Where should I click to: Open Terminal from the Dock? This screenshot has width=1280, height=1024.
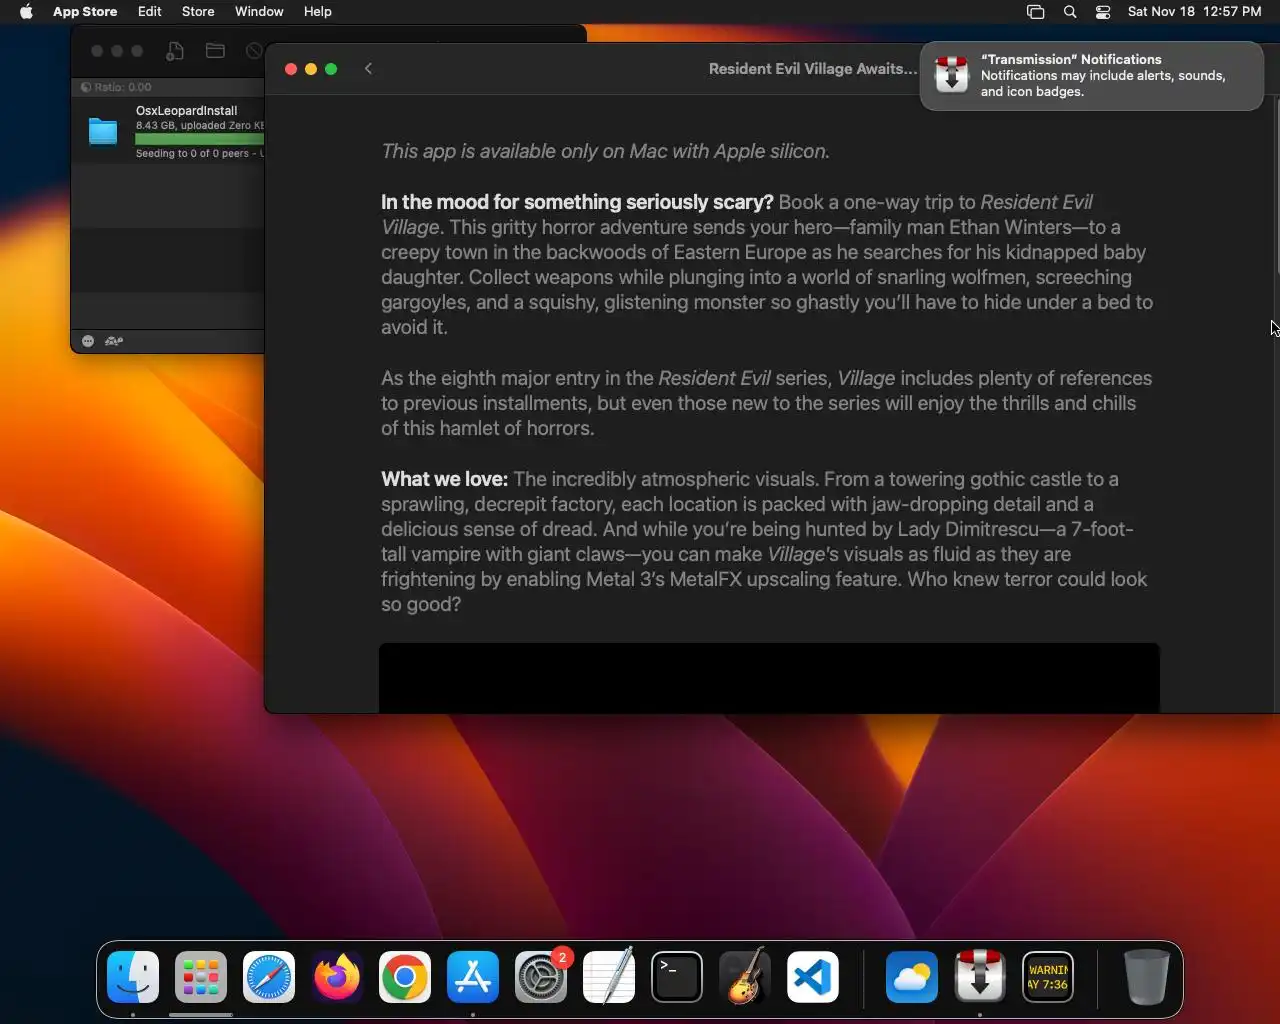677,977
